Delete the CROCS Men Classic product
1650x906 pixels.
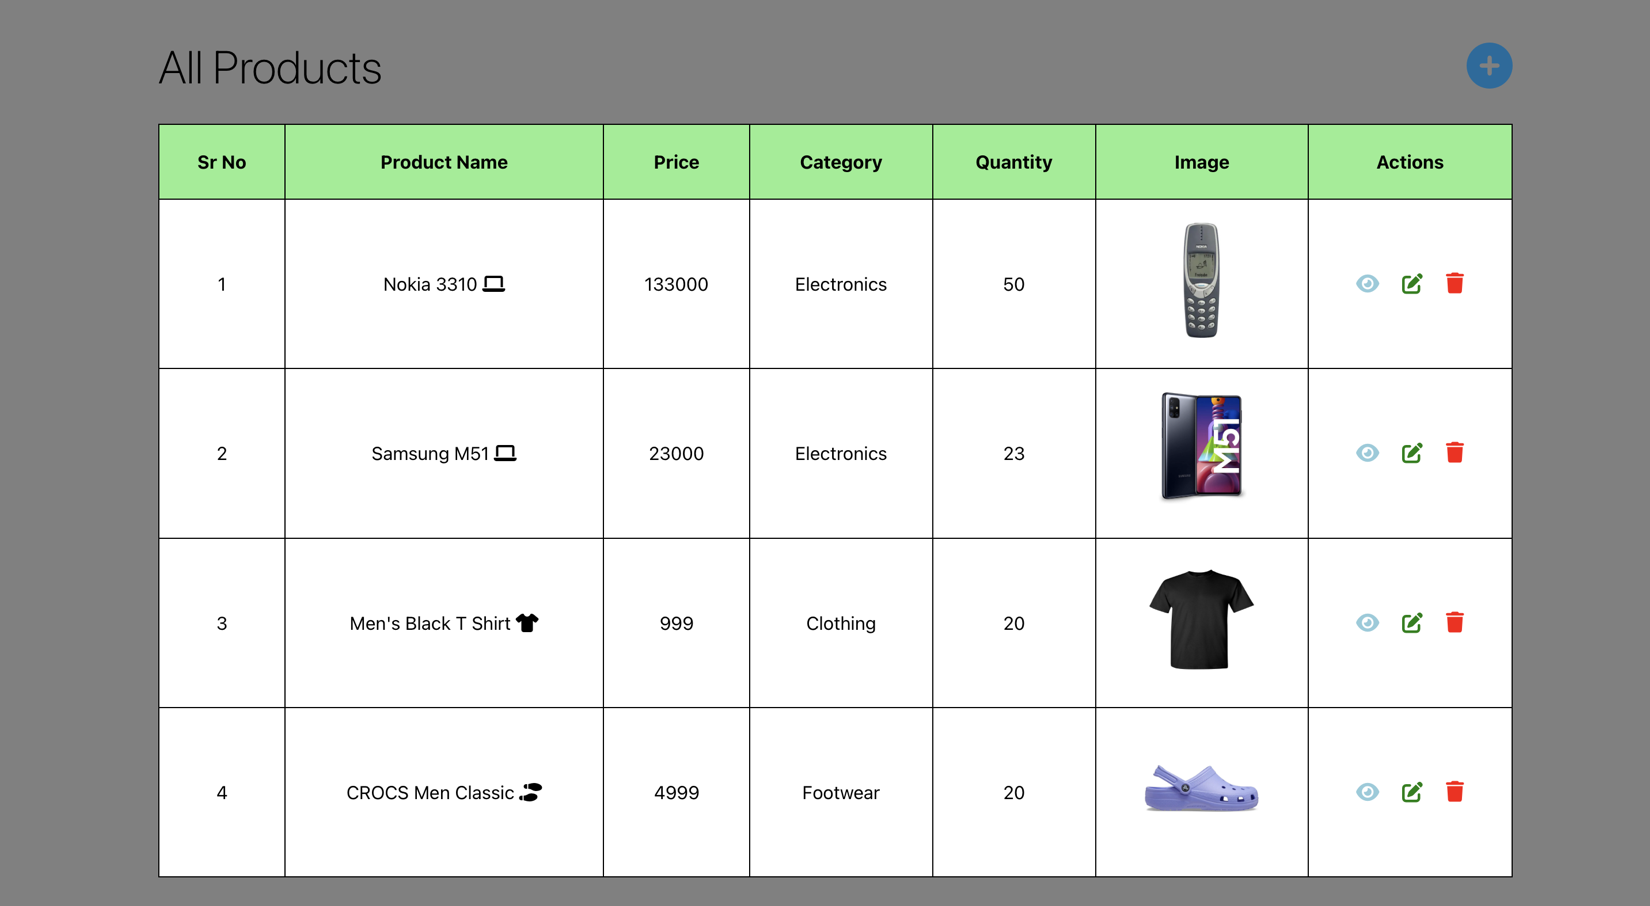tap(1455, 792)
